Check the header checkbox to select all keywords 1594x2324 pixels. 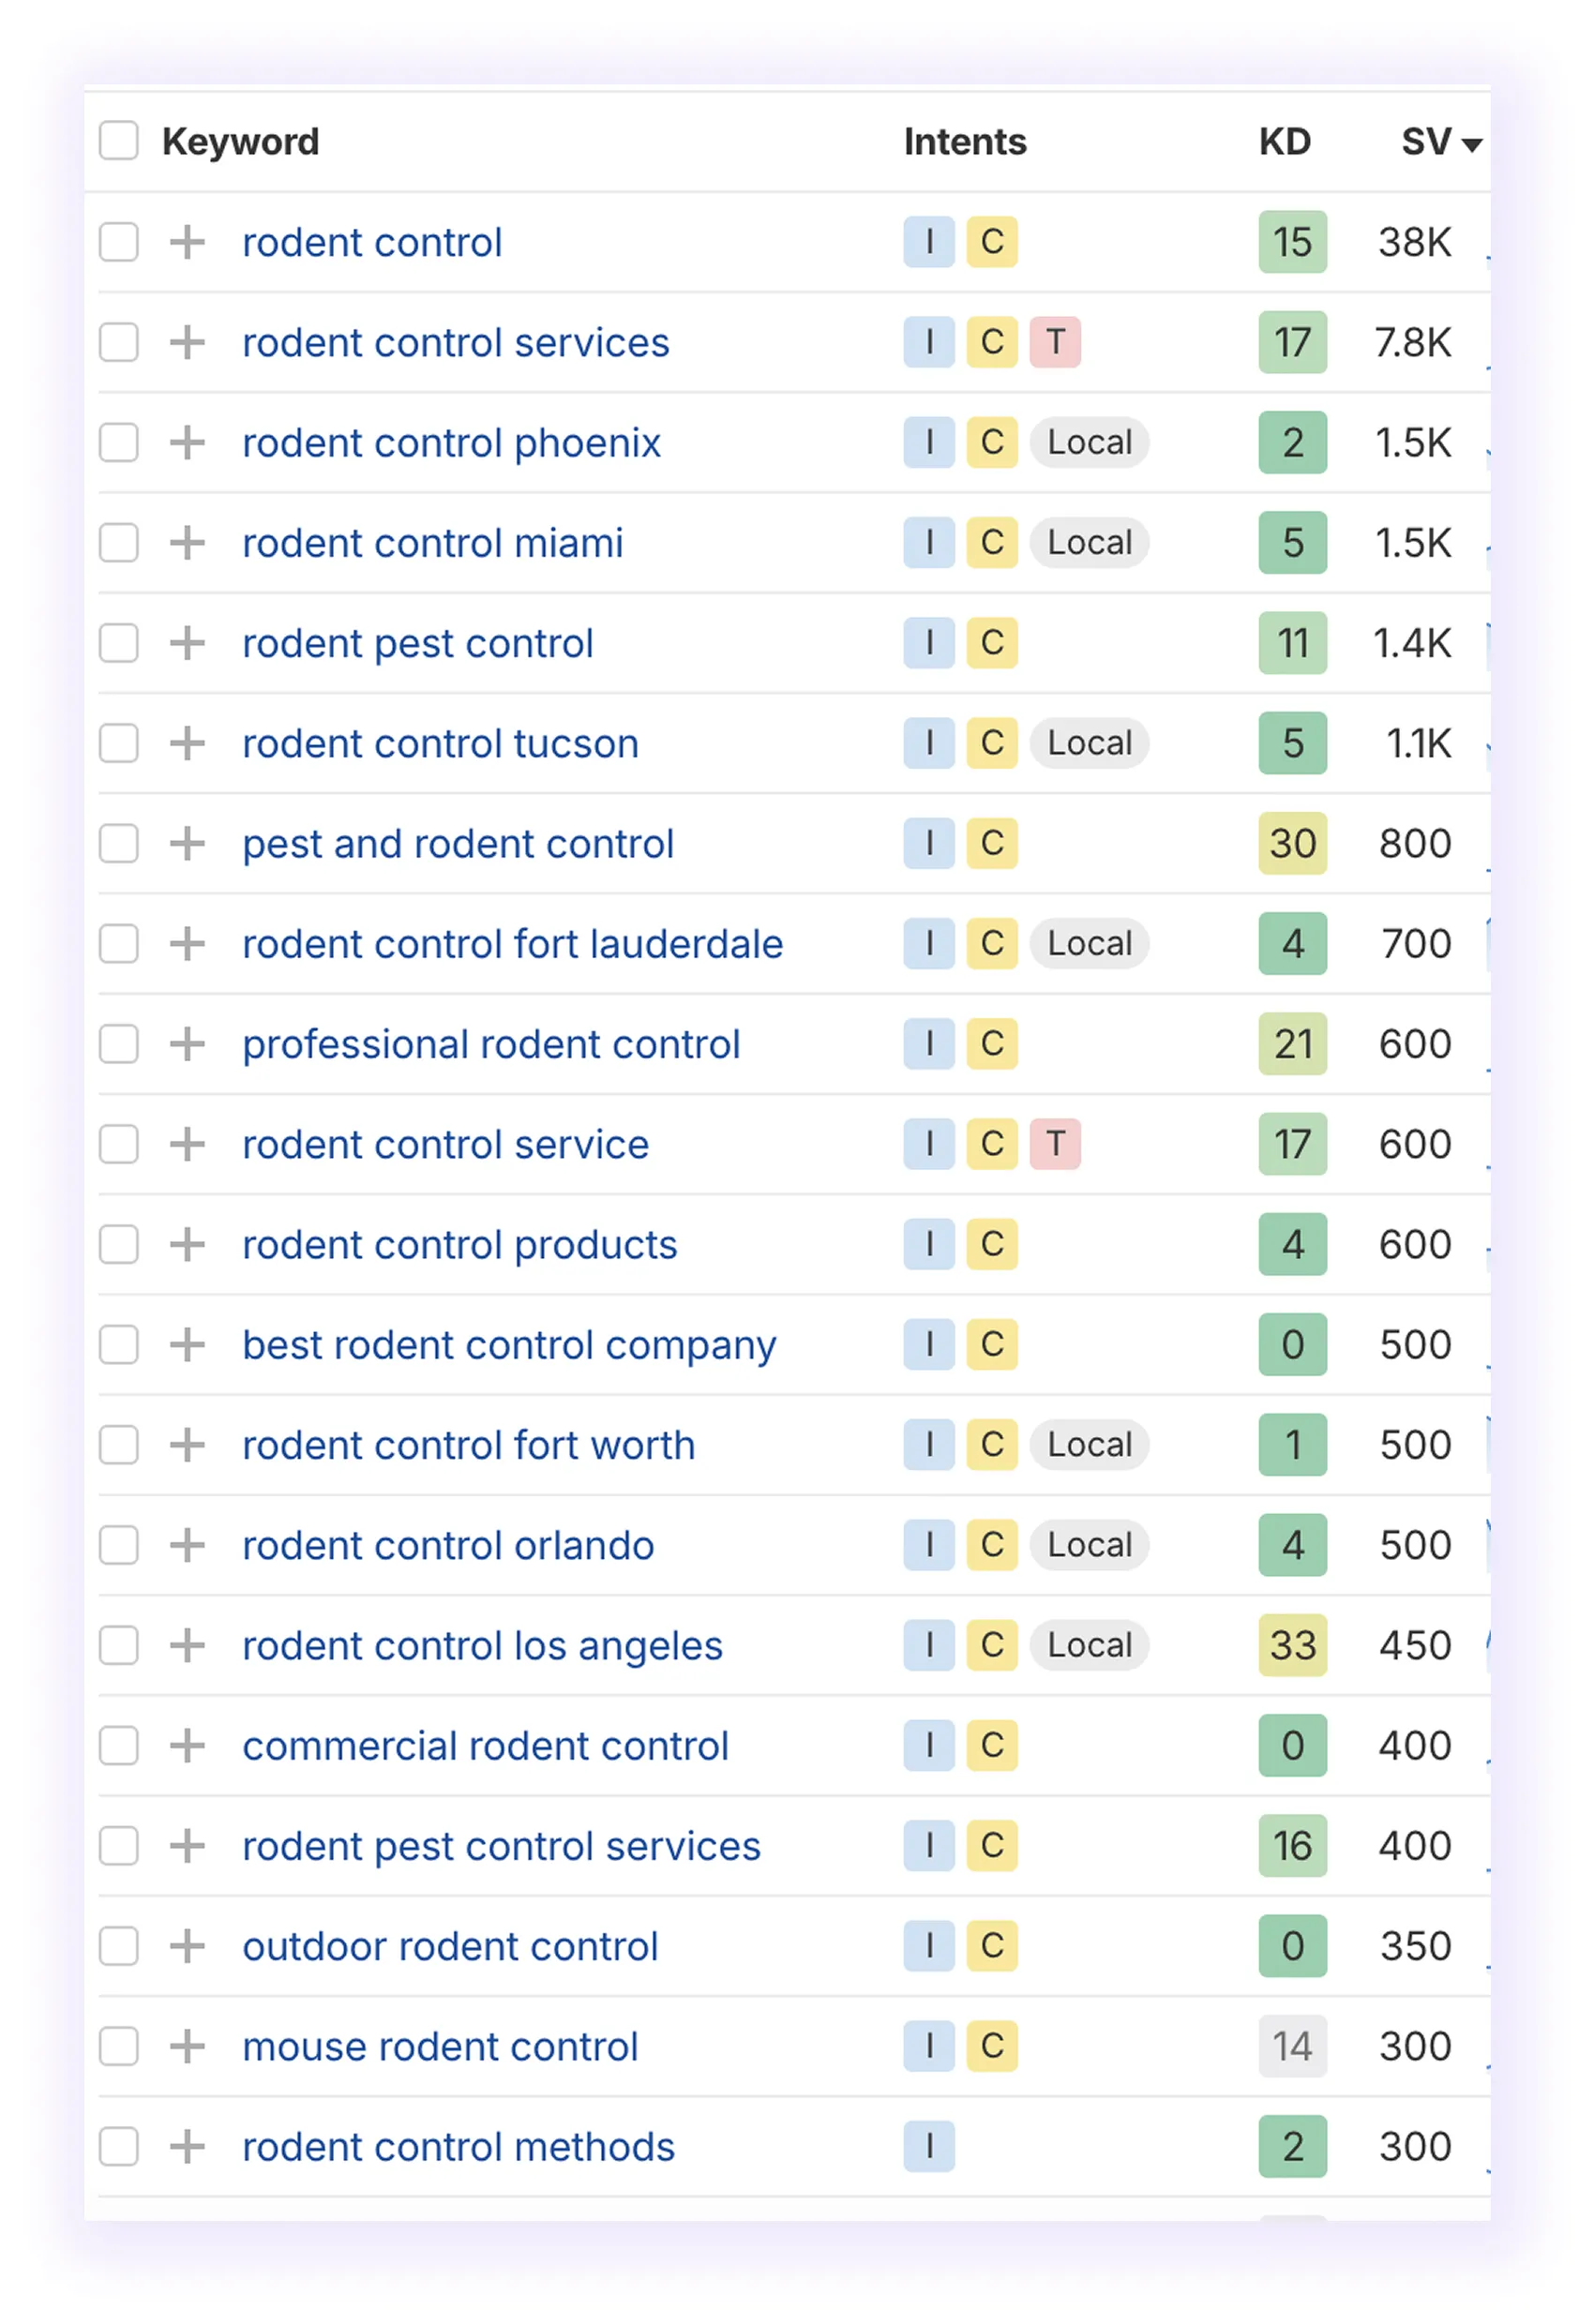[x=118, y=141]
